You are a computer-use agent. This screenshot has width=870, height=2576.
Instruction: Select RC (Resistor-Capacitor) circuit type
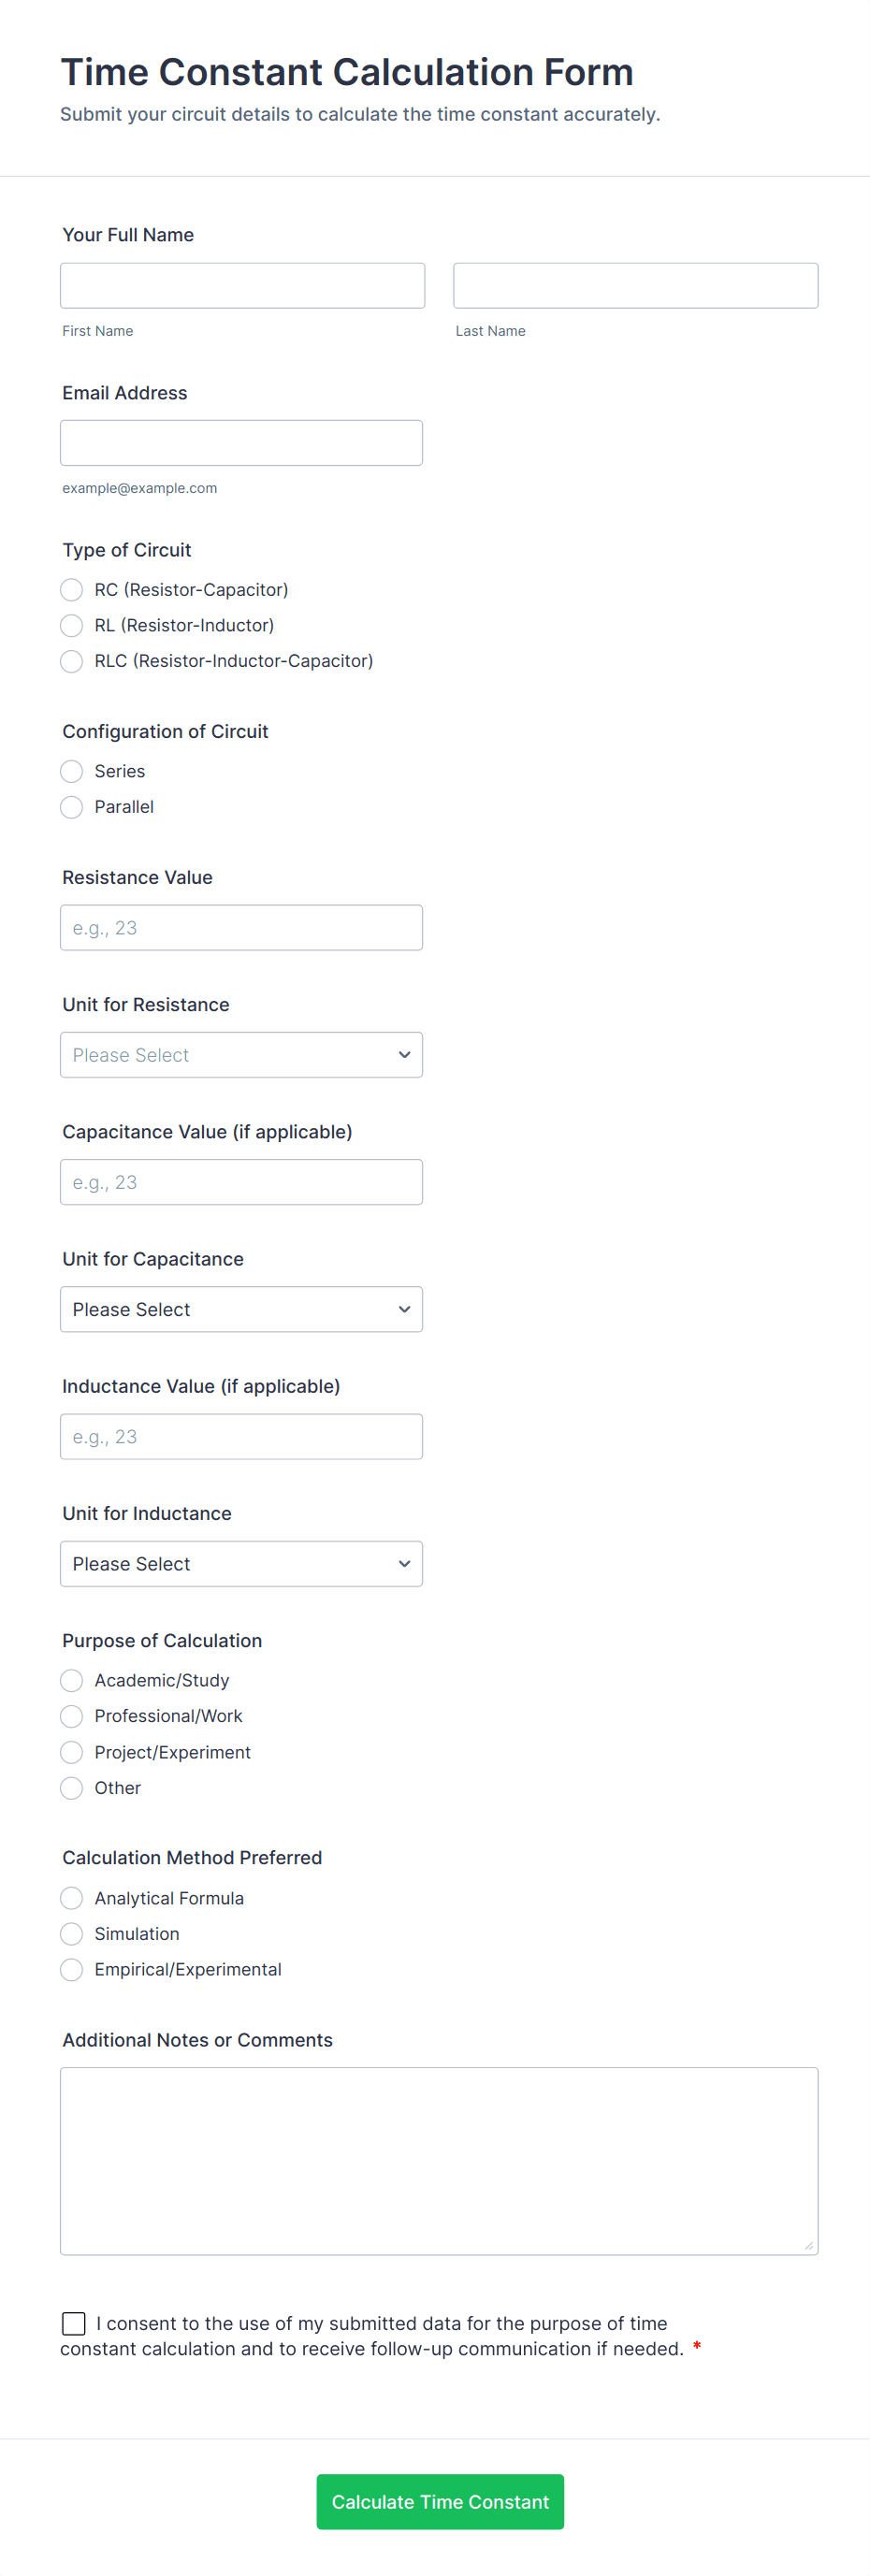[x=72, y=590]
